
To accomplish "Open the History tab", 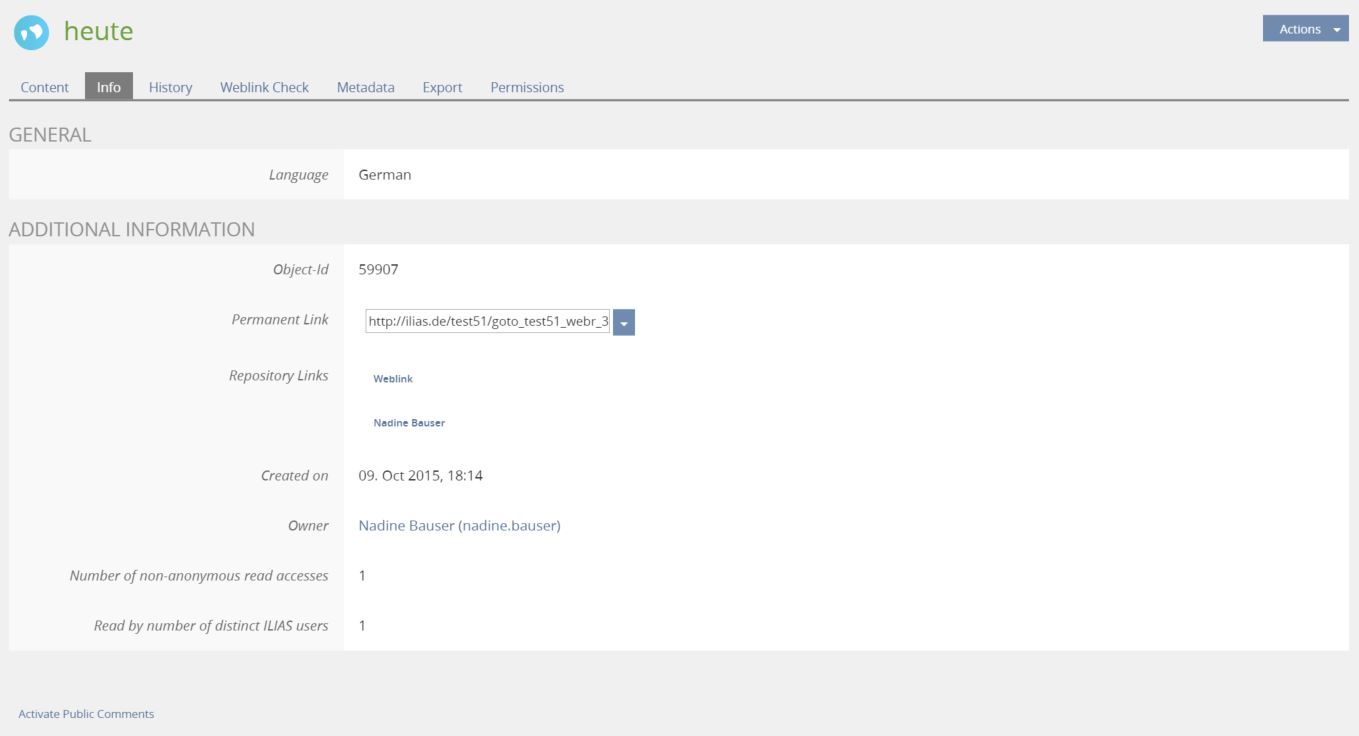I will pyautogui.click(x=170, y=87).
